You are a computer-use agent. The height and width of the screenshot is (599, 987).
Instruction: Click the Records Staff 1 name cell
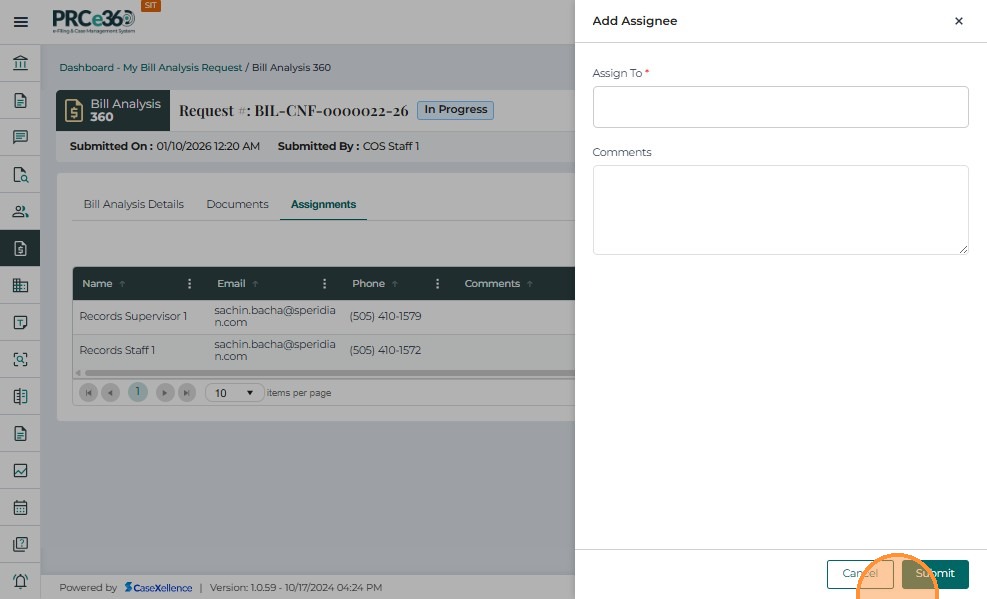click(117, 350)
